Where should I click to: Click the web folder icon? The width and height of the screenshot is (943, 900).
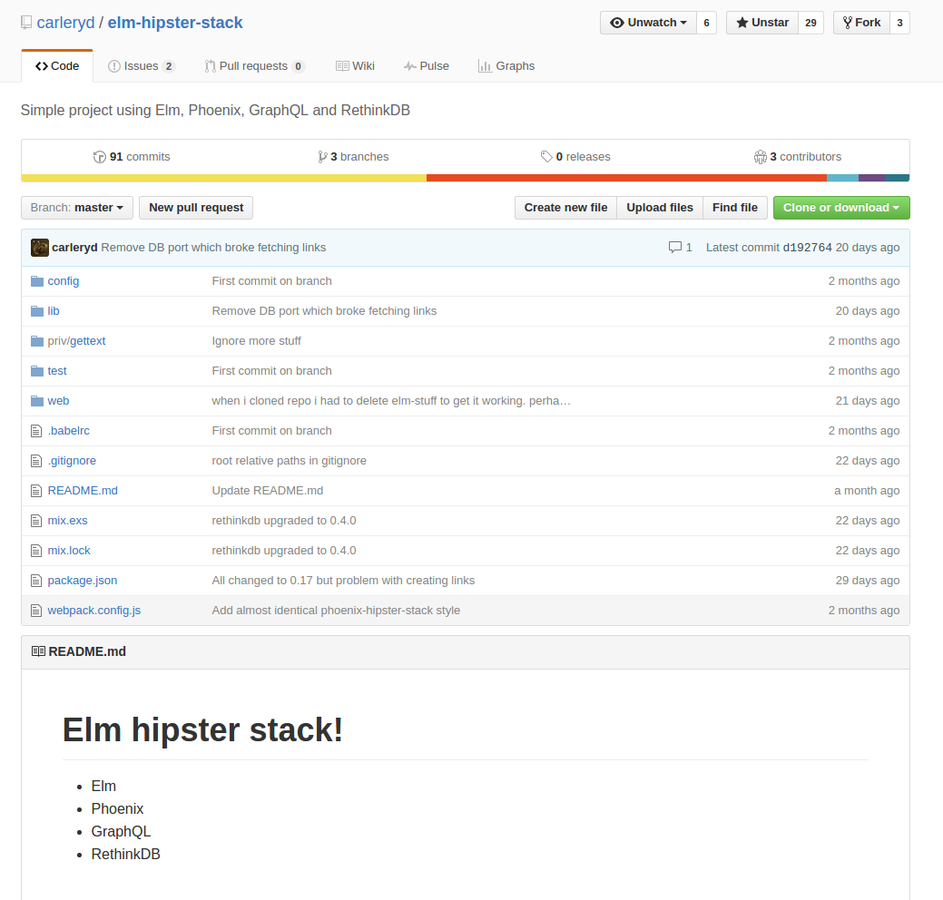click(x=37, y=401)
